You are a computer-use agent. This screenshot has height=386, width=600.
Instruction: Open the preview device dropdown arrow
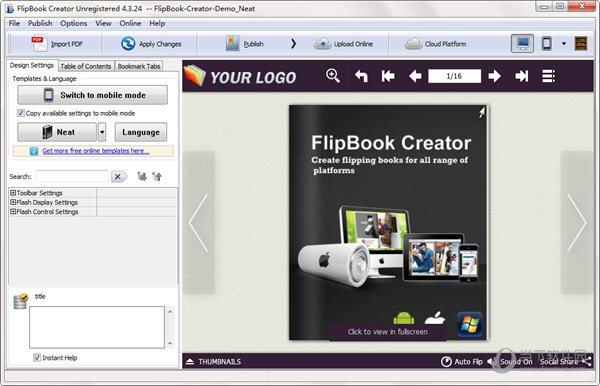[x=564, y=44]
